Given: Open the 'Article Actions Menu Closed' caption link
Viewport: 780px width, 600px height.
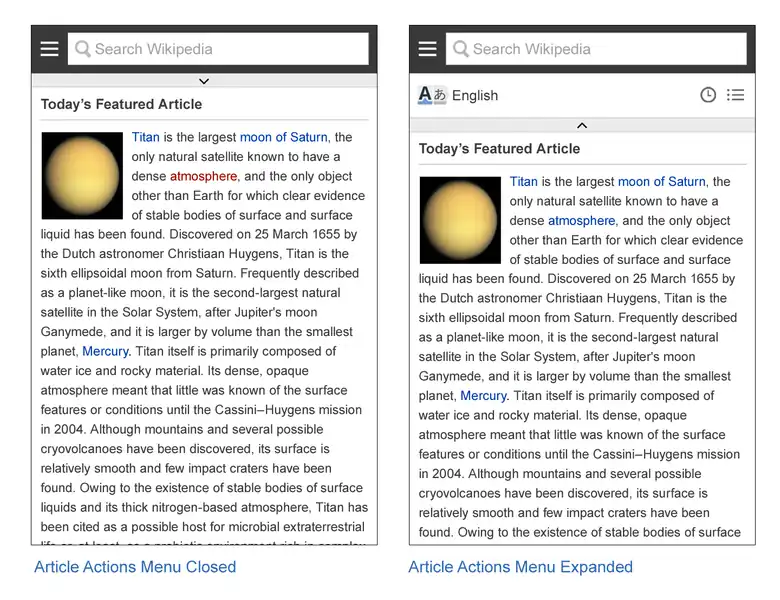Looking at the screenshot, I should tap(135, 567).
